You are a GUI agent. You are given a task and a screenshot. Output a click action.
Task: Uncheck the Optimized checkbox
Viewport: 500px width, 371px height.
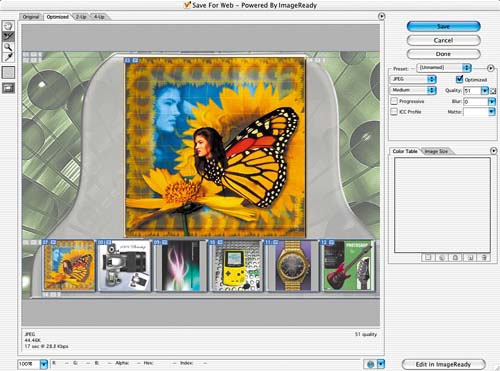click(x=460, y=79)
